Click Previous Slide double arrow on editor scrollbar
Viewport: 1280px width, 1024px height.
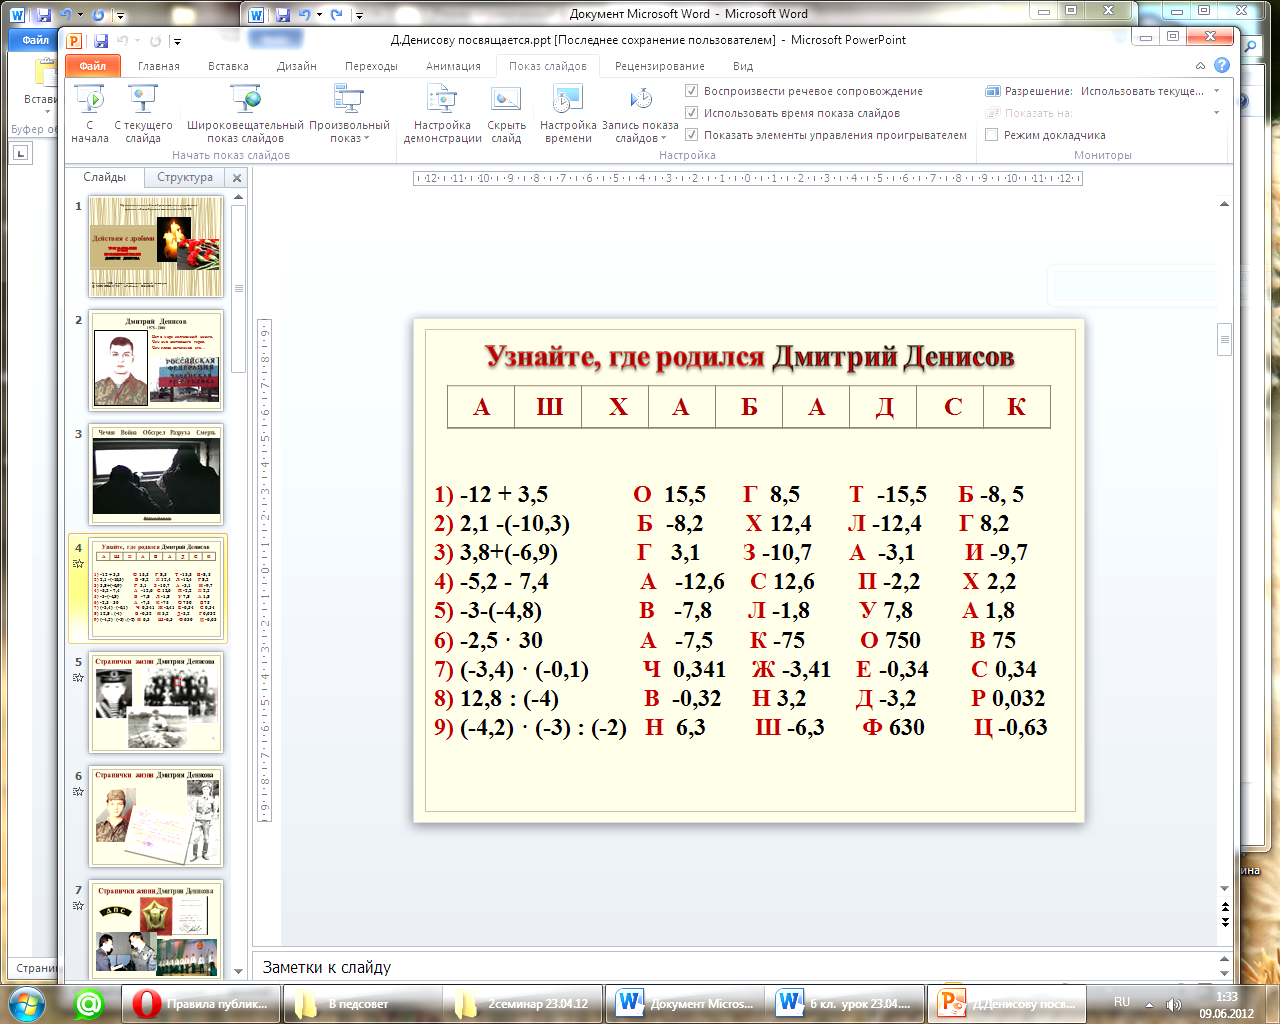click(1225, 907)
